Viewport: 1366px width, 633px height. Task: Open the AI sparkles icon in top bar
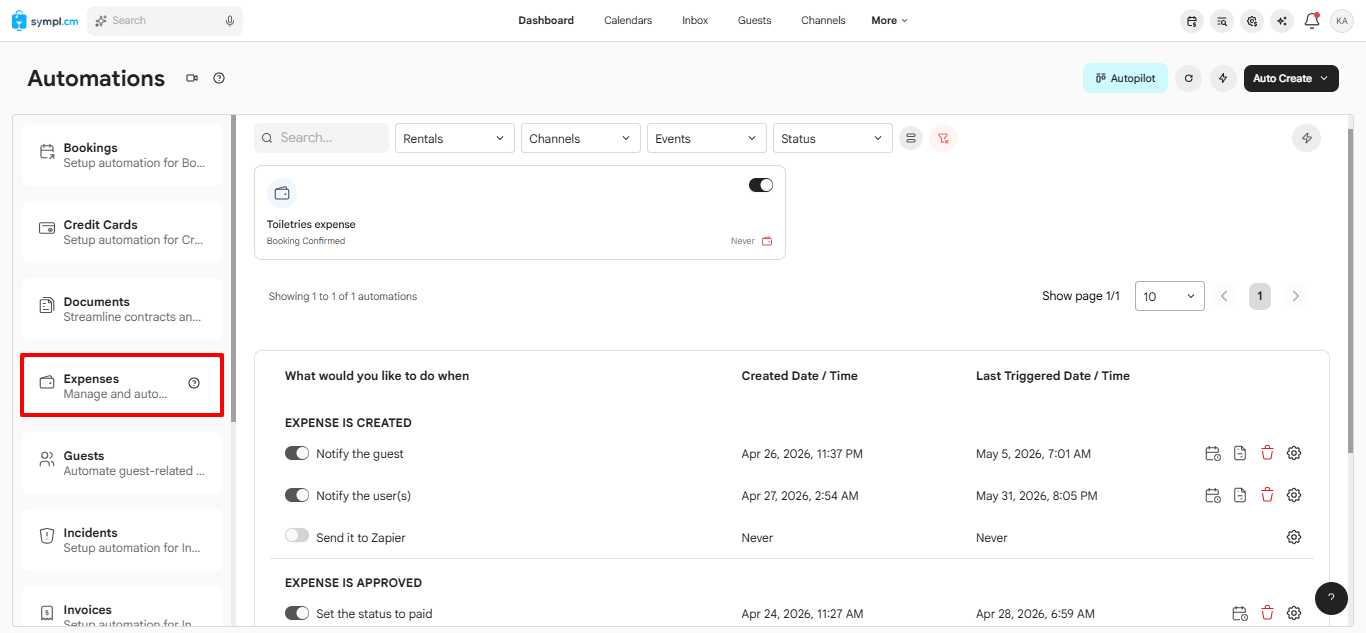[x=1281, y=20]
